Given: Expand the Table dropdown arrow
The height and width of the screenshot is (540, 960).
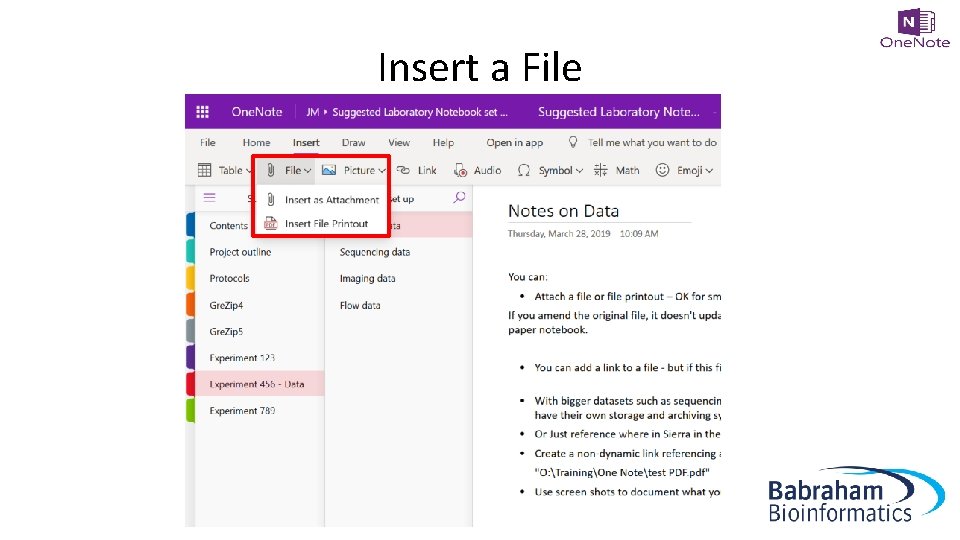Looking at the screenshot, I should 249,171.
